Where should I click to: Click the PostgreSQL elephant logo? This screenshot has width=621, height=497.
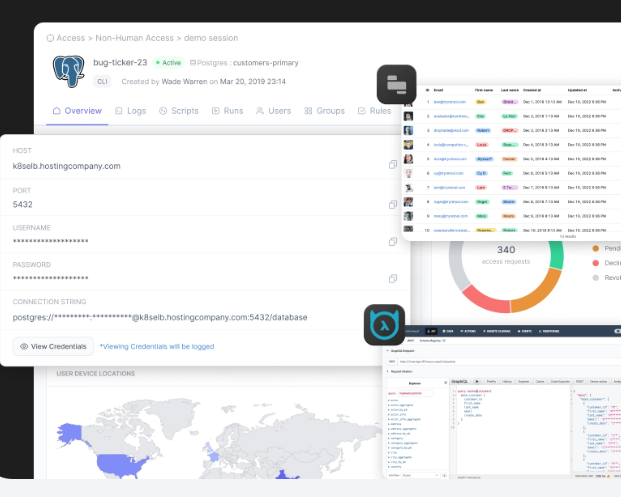tap(69, 72)
